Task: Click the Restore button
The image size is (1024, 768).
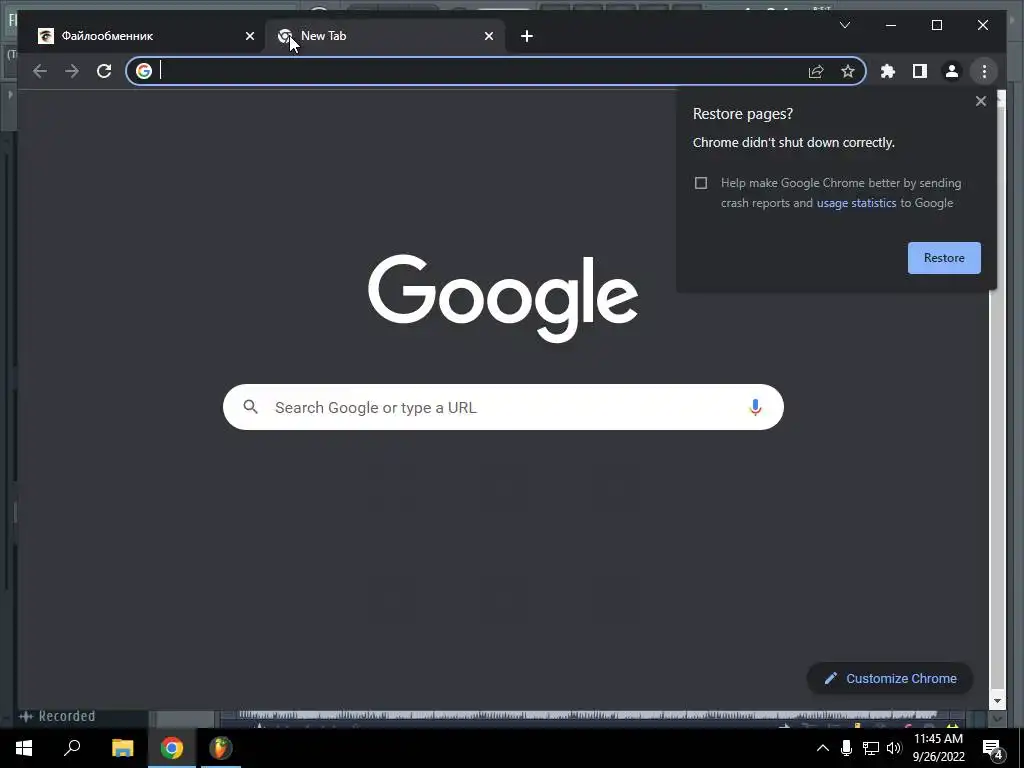Action: point(944,258)
